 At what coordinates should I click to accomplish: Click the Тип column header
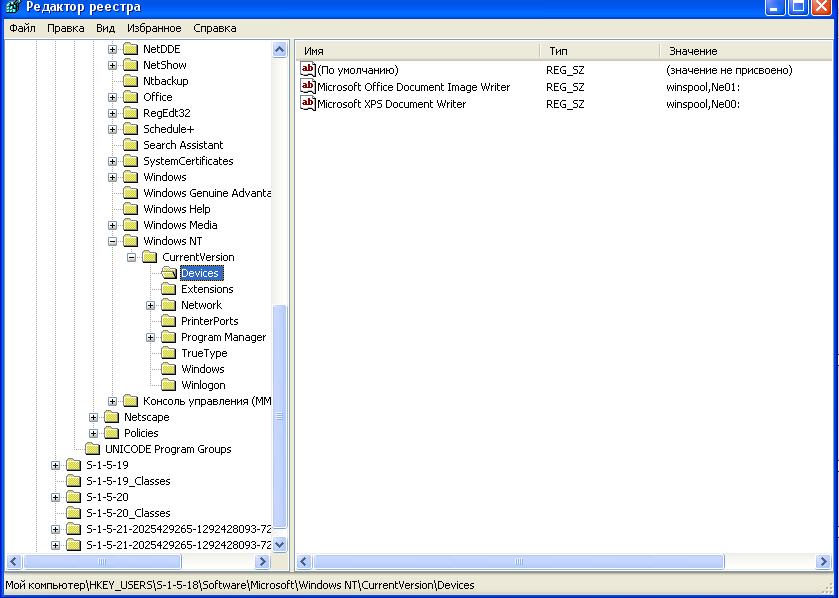600,50
